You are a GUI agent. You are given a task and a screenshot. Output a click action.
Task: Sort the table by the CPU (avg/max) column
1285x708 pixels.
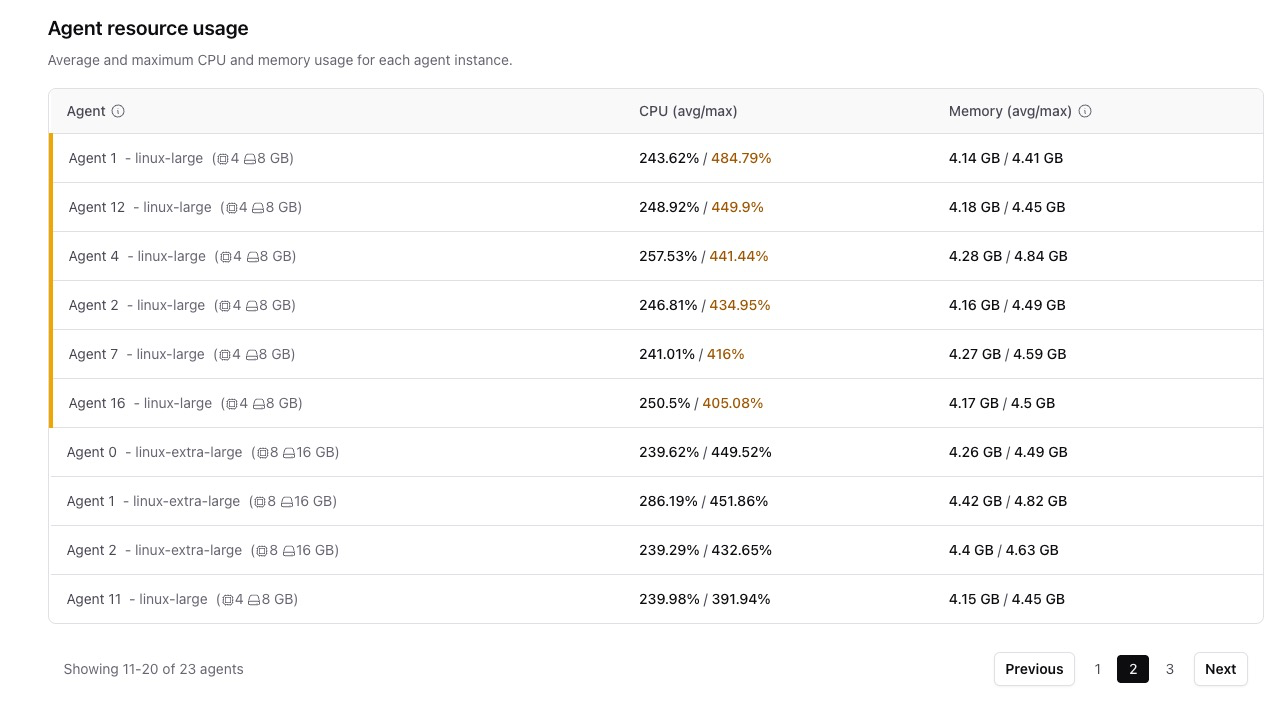coord(688,111)
